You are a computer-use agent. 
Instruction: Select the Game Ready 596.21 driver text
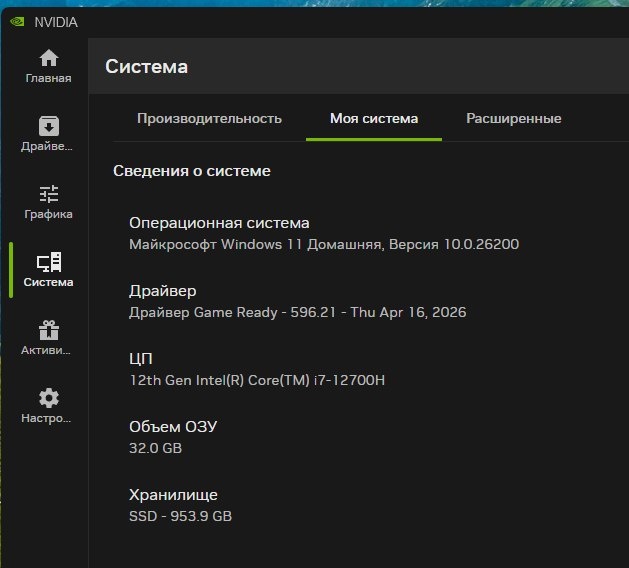coord(298,312)
